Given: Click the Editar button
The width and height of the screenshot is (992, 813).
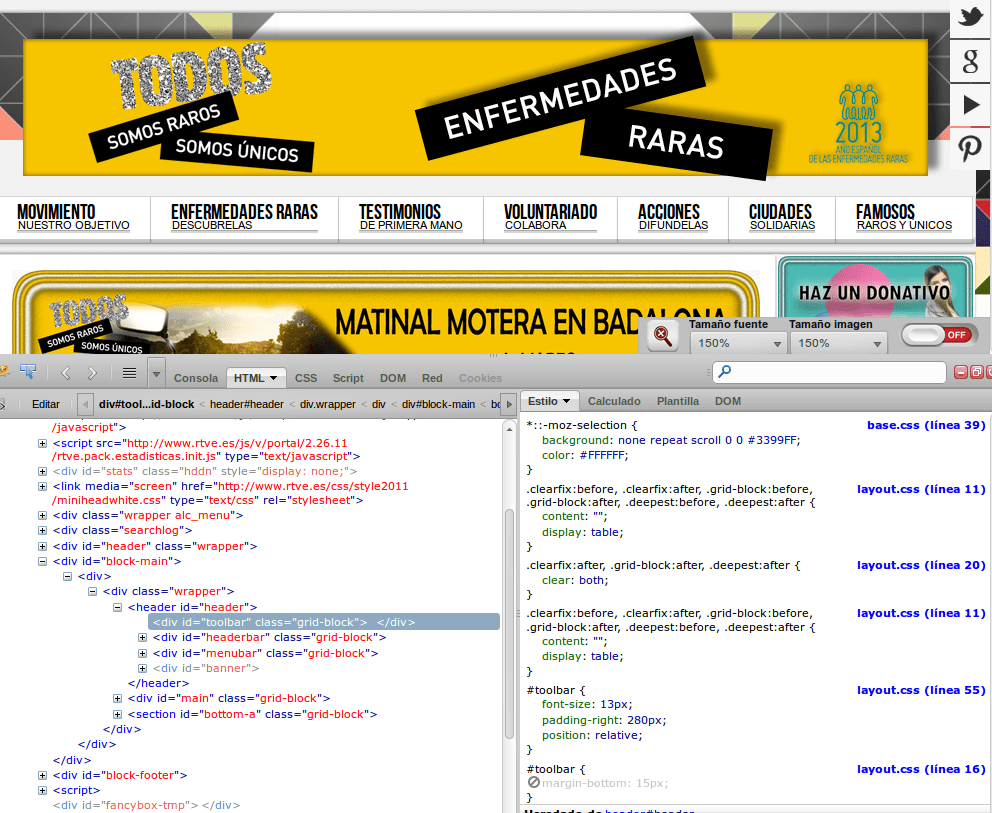Looking at the screenshot, I should [x=46, y=404].
